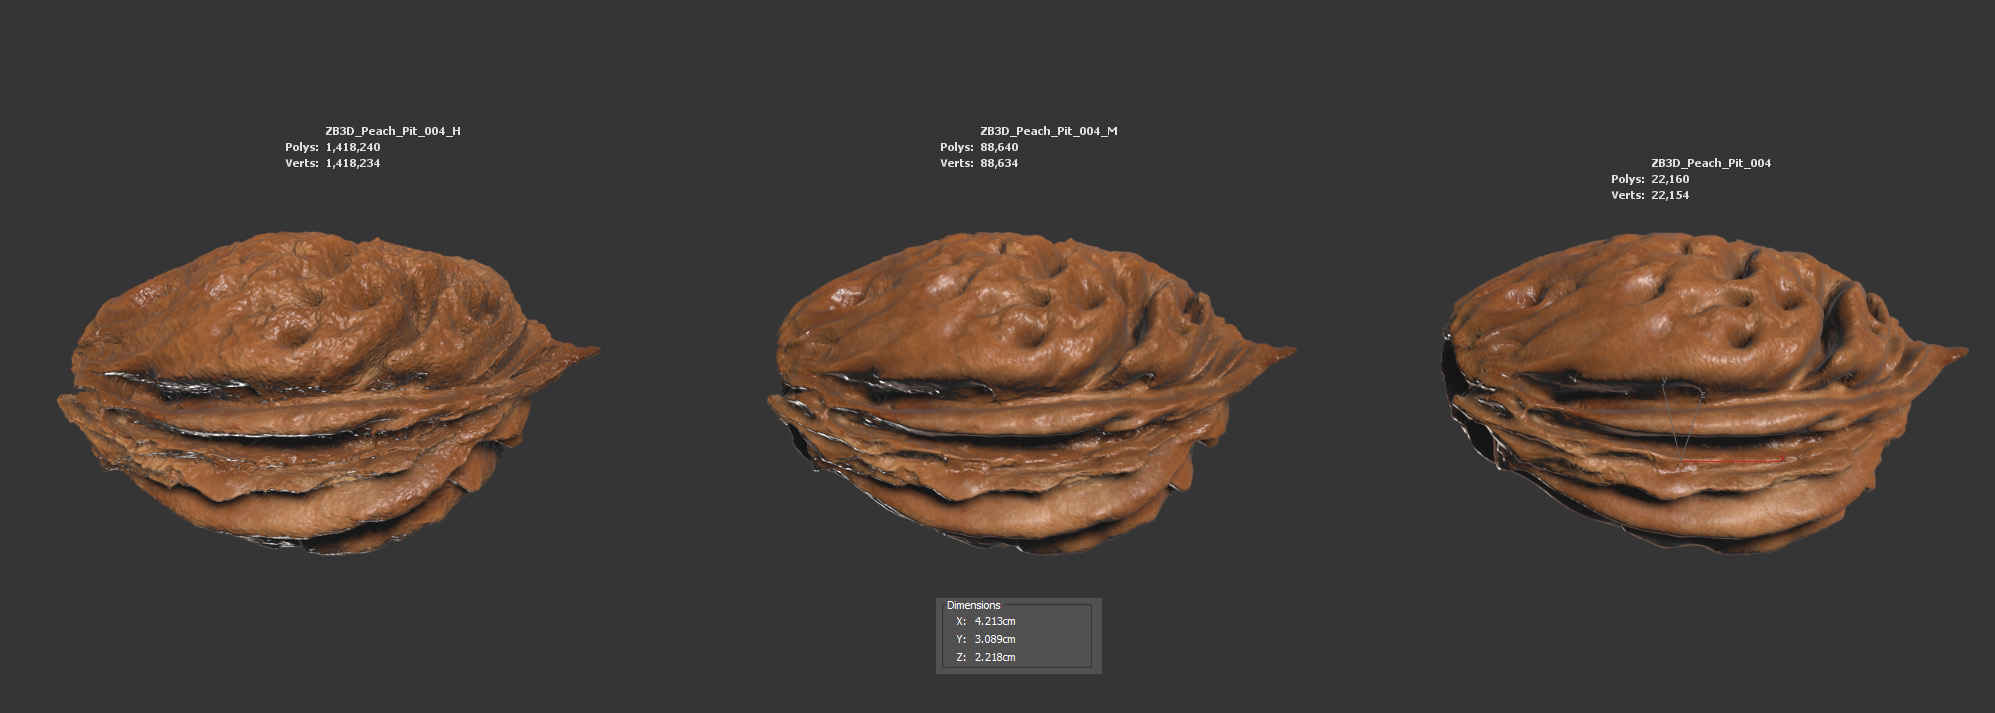Click the 22,160 polys count
1995x713 pixels.
coord(1670,179)
